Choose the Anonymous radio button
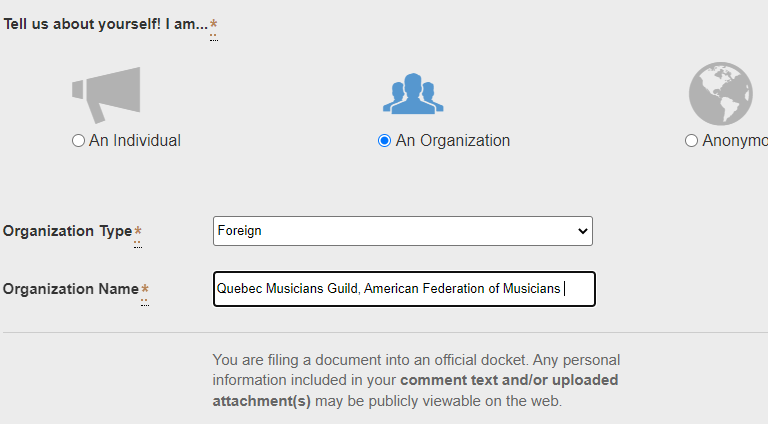The height and width of the screenshot is (424, 768). [691, 141]
